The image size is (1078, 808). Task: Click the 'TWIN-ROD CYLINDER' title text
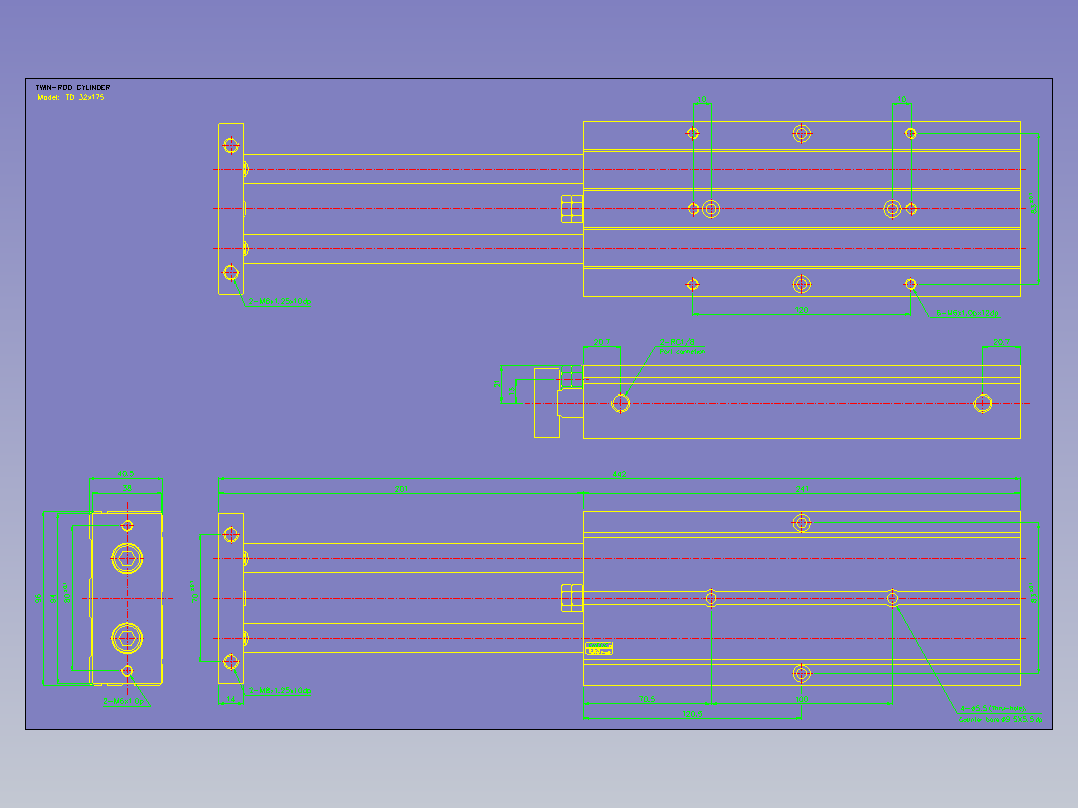(x=73, y=87)
